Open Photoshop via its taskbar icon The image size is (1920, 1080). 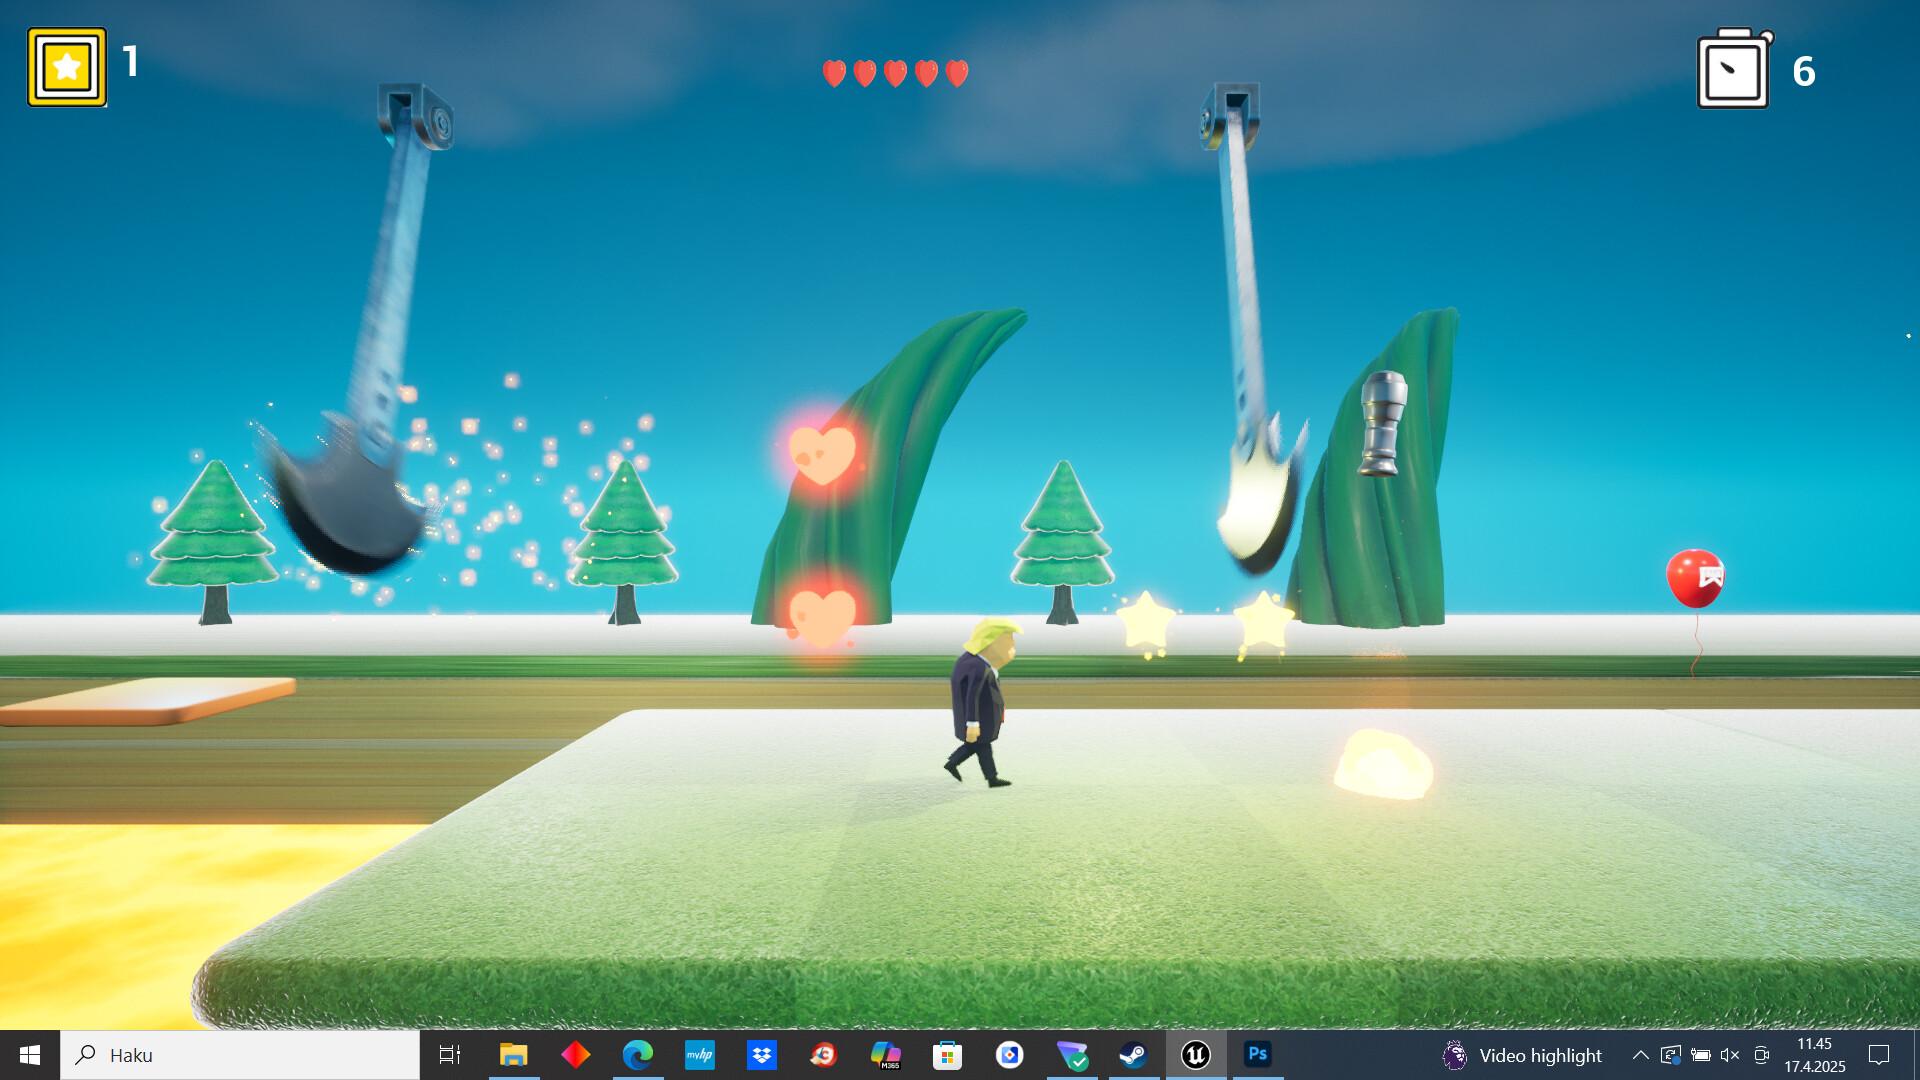(x=1258, y=1055)
